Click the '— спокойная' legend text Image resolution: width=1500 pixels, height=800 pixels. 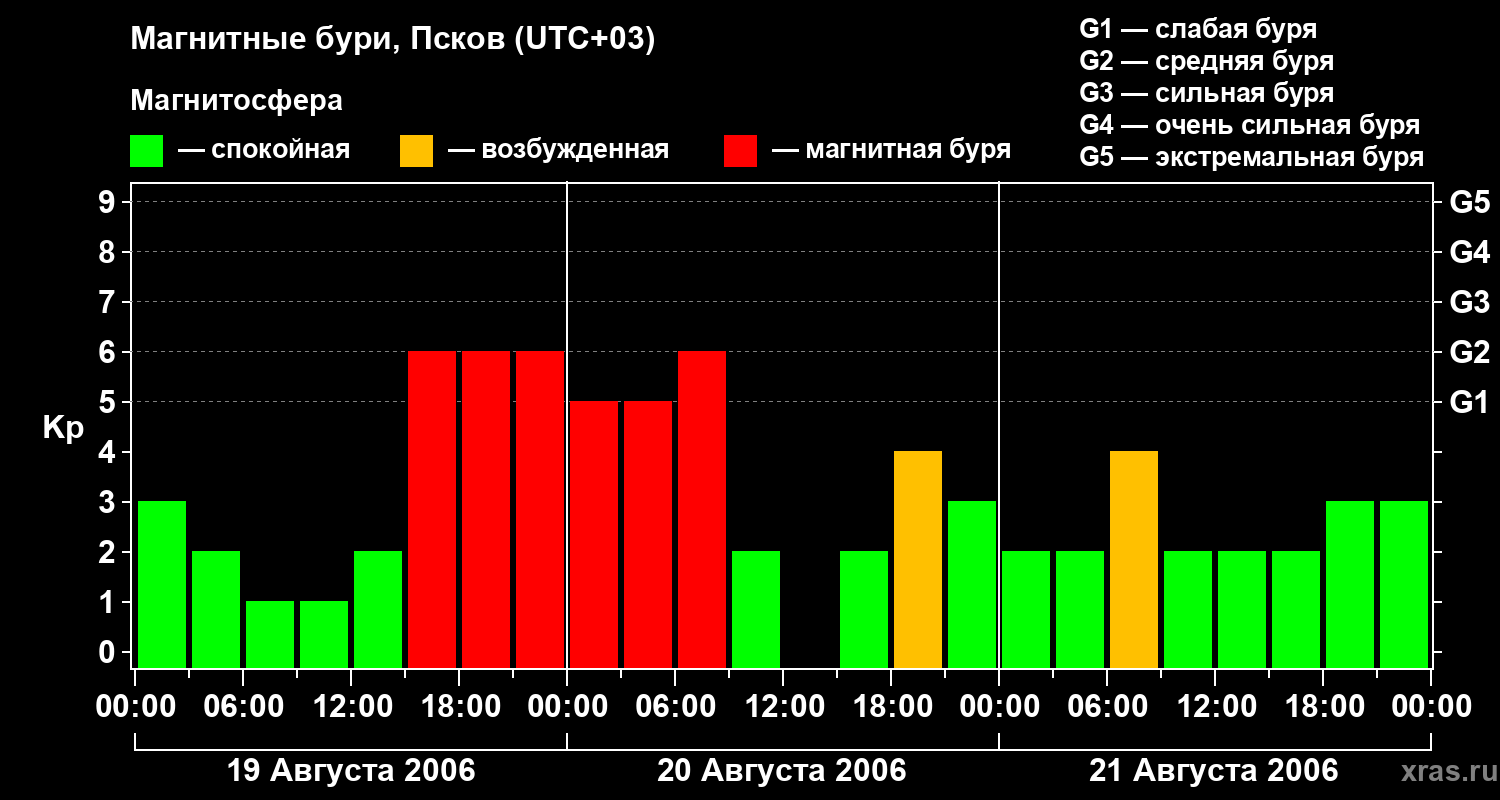(x=264, y=151)
